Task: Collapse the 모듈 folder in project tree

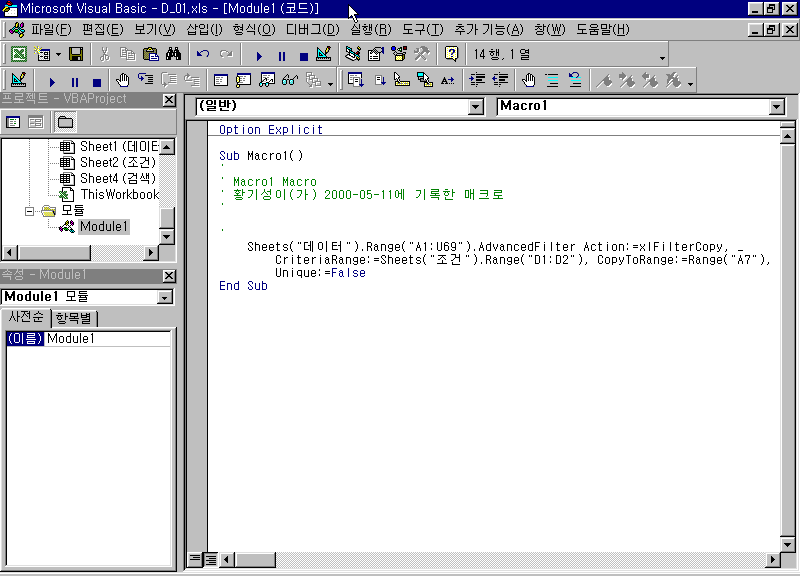Action: [30, 211]
